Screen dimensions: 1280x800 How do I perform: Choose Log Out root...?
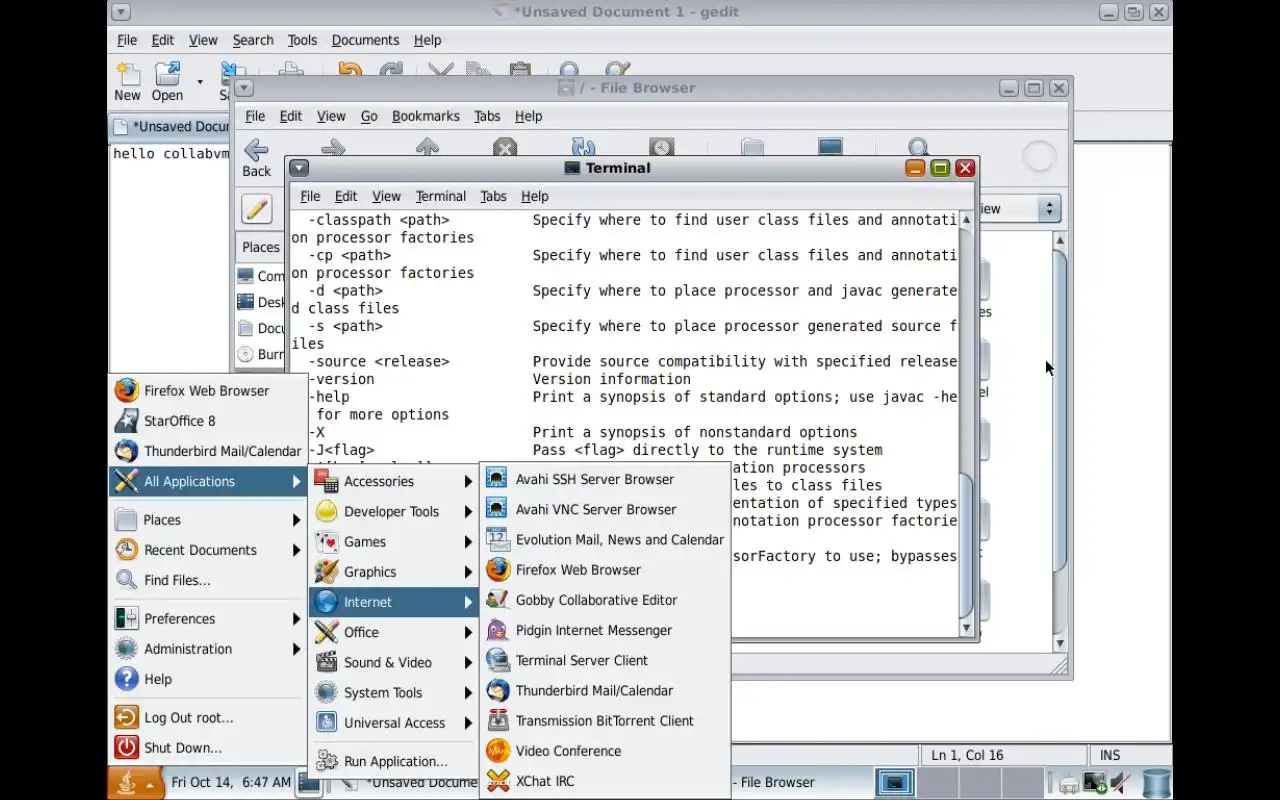[207, 718]
